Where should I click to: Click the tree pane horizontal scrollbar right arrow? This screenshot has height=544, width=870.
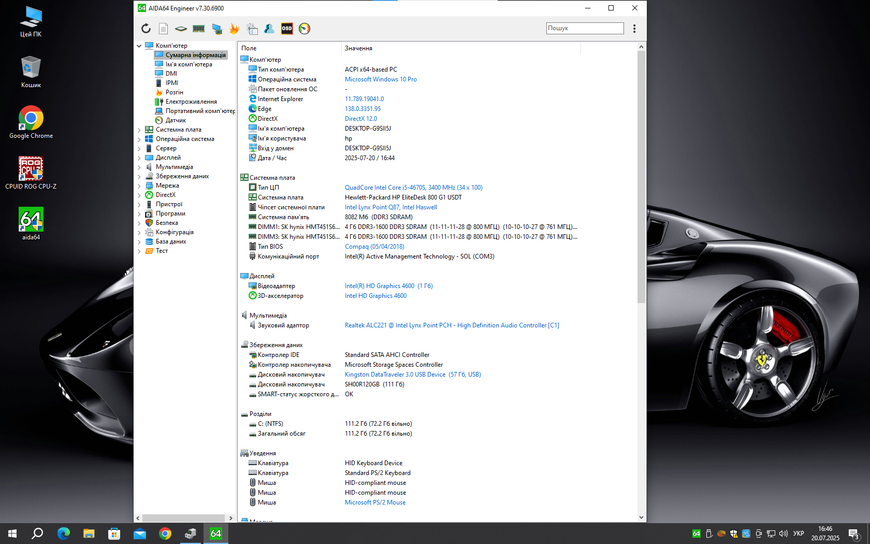(x=231, y=518)
